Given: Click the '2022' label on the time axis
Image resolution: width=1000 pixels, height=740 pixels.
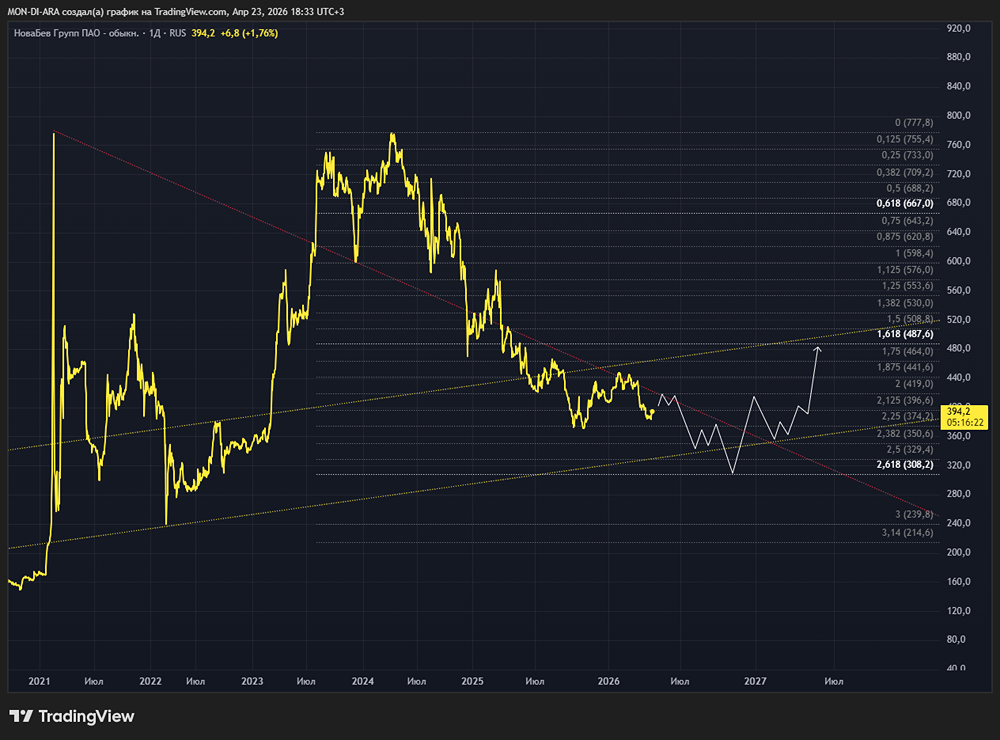Looking at the screenshot, I should pos(151,681).
